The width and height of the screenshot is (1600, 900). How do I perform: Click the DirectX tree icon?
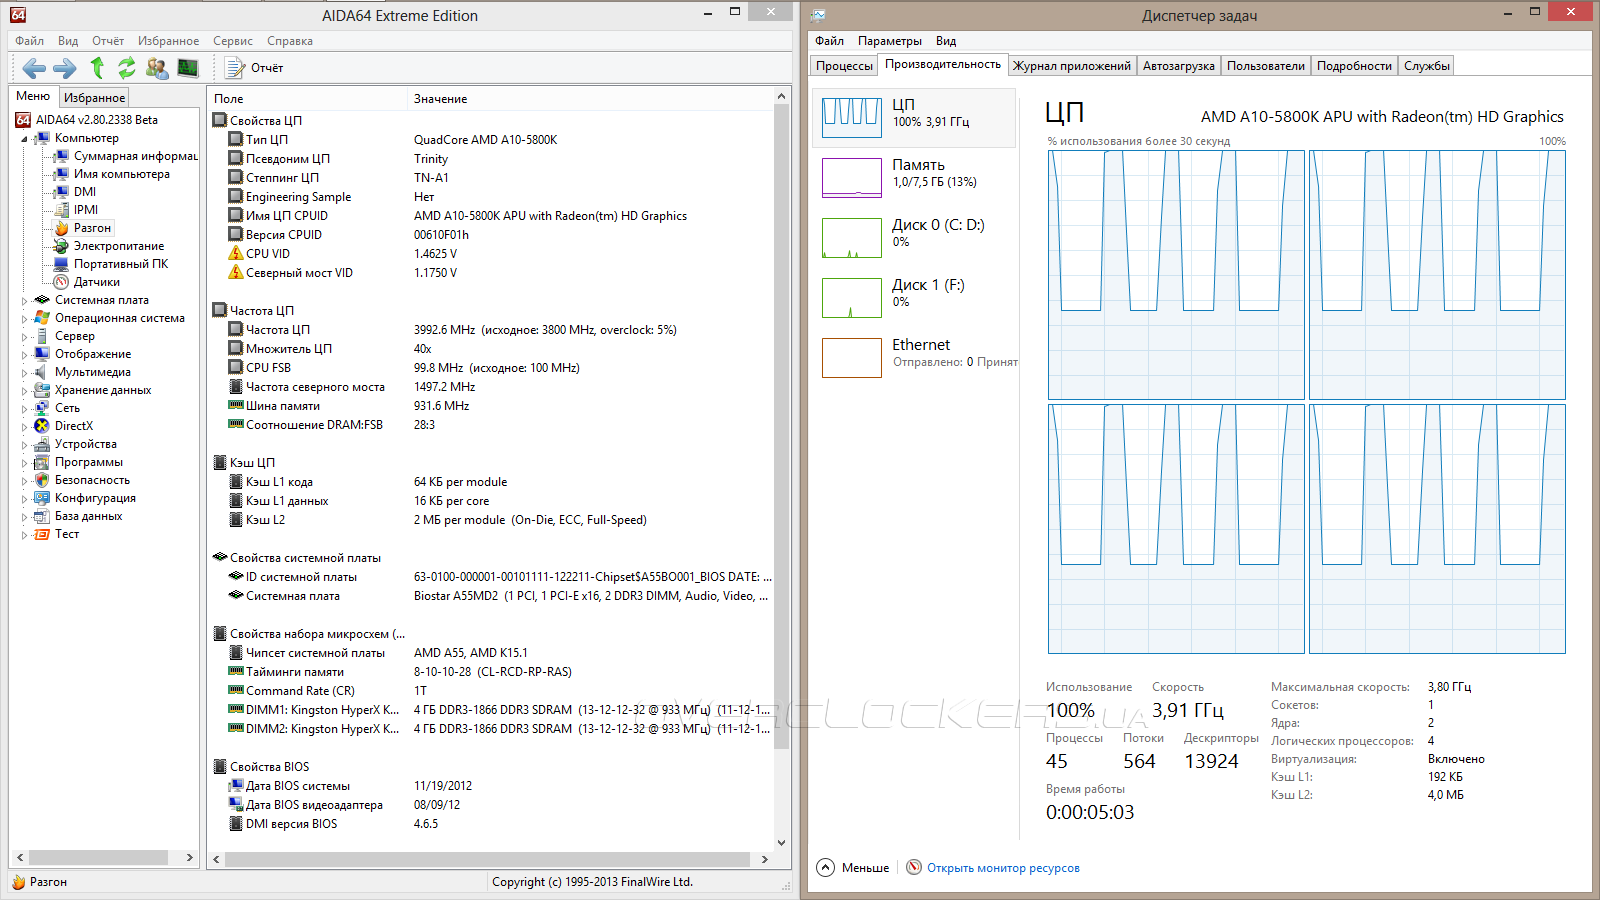[42, 426]
